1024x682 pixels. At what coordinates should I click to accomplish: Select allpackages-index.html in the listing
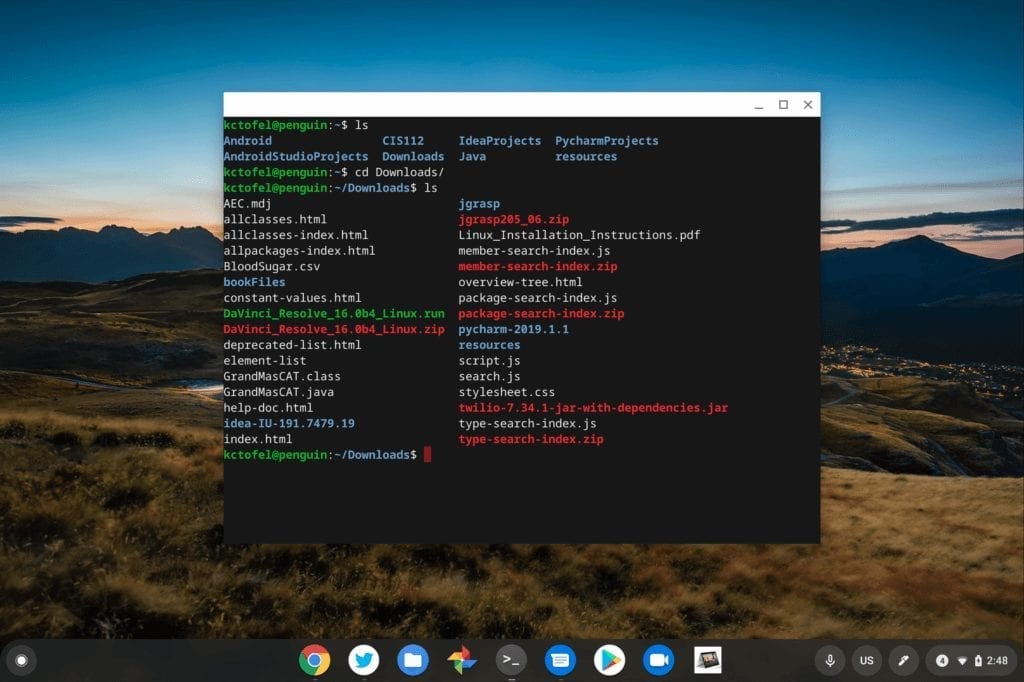tap(299, 251)
